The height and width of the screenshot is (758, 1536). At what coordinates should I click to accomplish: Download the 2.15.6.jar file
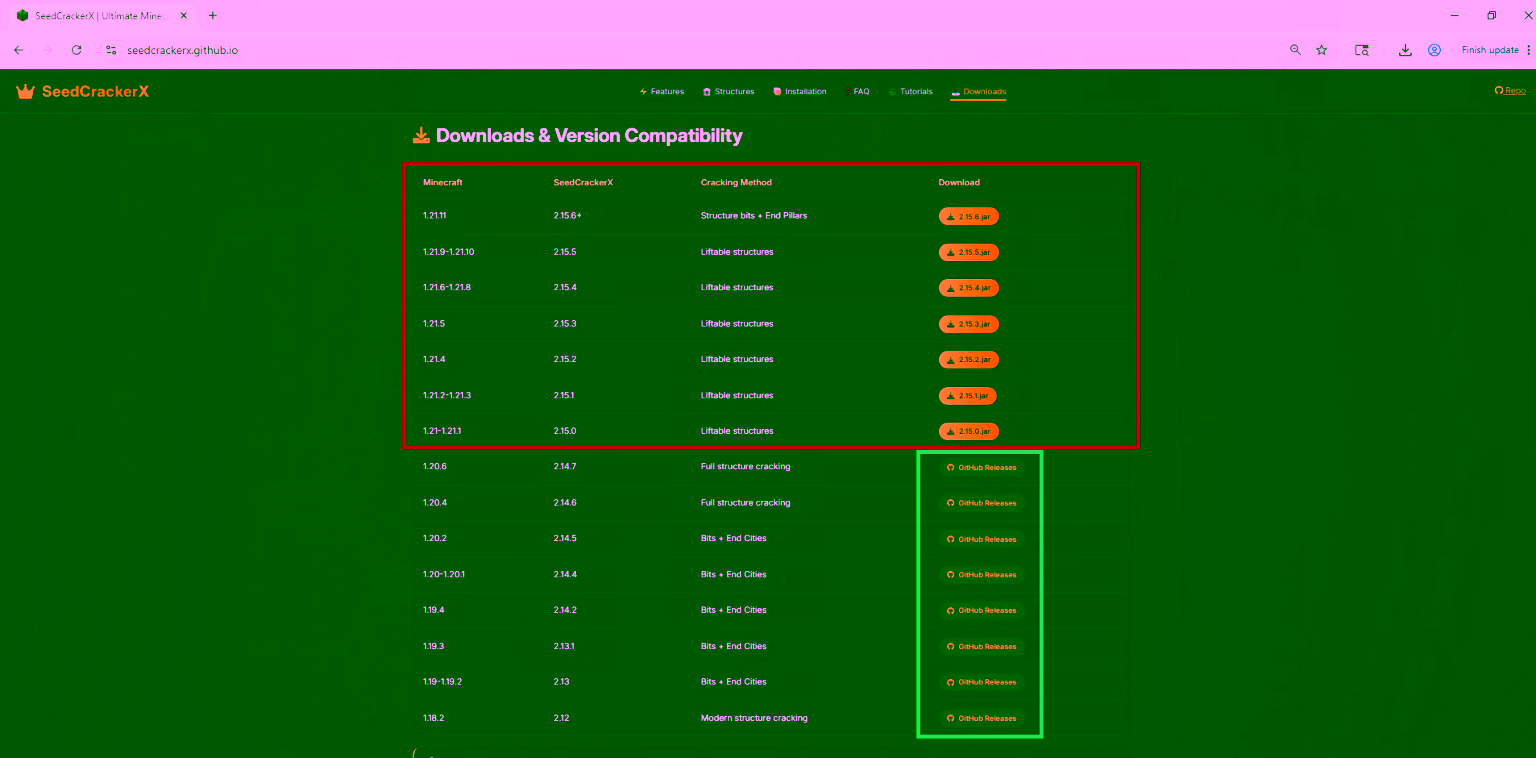pos(969,216)
